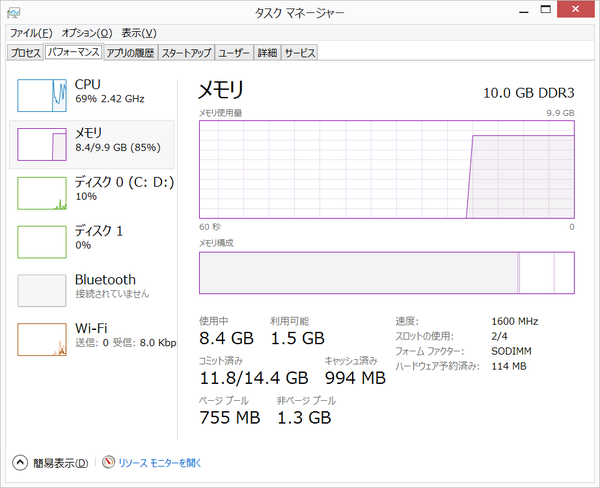Switch to the アプリの履歴 tab
Image resolution: width=600 pixels, height=488 pixels.
(130, 52)
